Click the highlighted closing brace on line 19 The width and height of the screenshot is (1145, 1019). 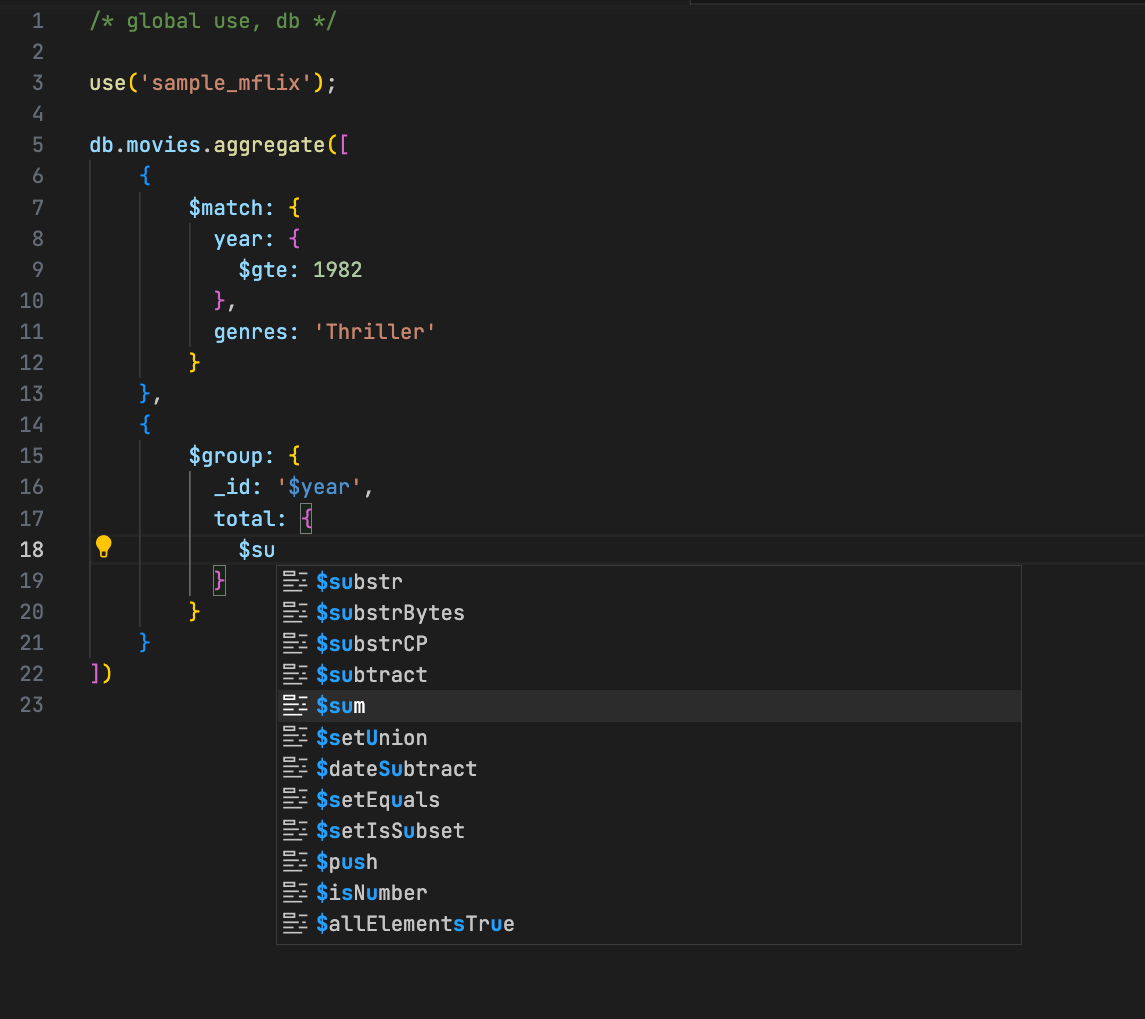(219, 581)
